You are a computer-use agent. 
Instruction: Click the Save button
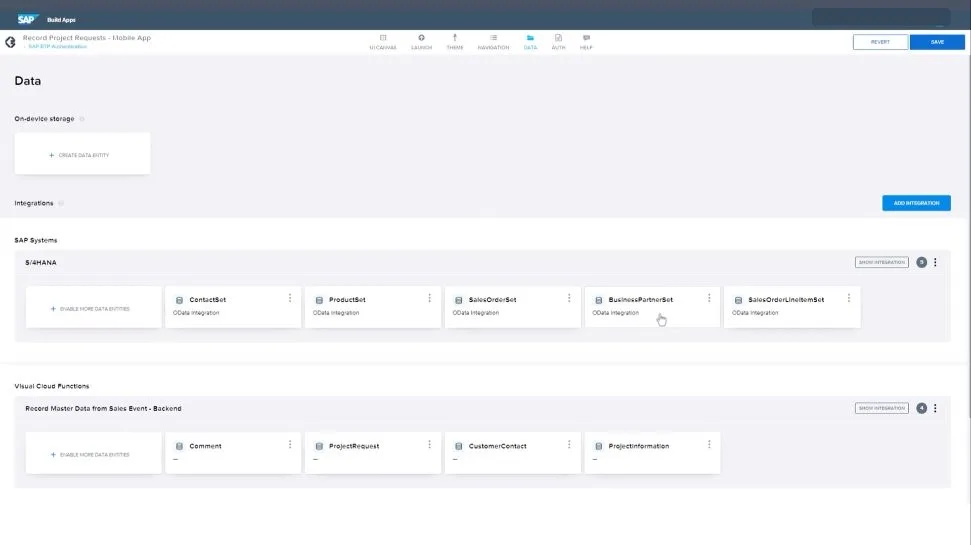937,42
